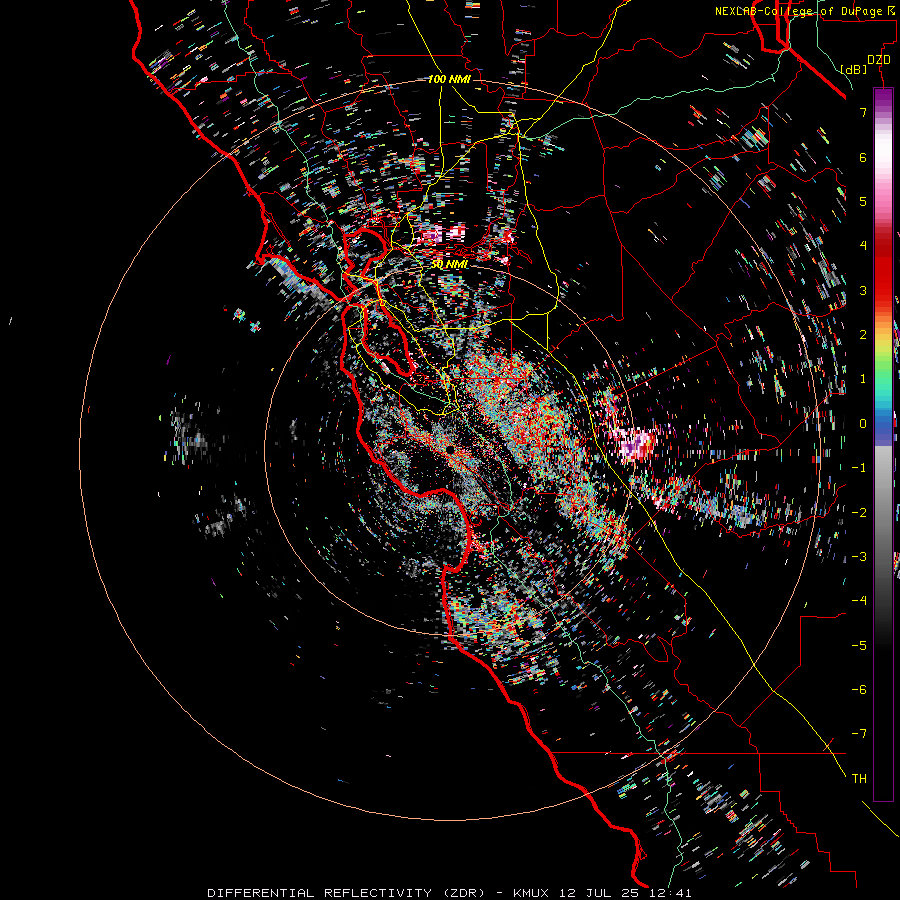Click the -5 value on the color scale
900x900 pixels.
(859, 646)
